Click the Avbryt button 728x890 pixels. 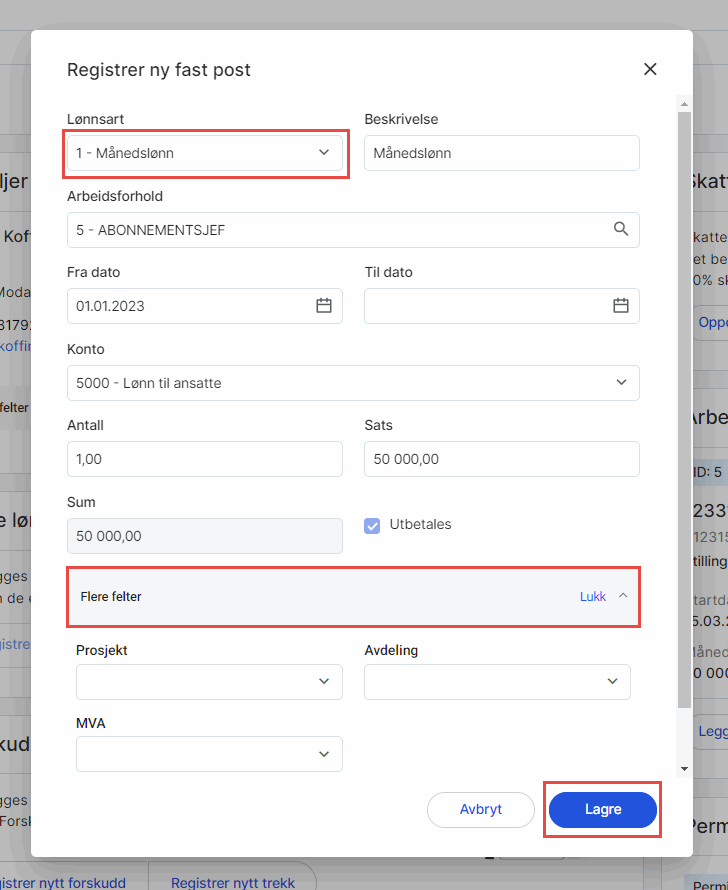[x=480, y=810]
